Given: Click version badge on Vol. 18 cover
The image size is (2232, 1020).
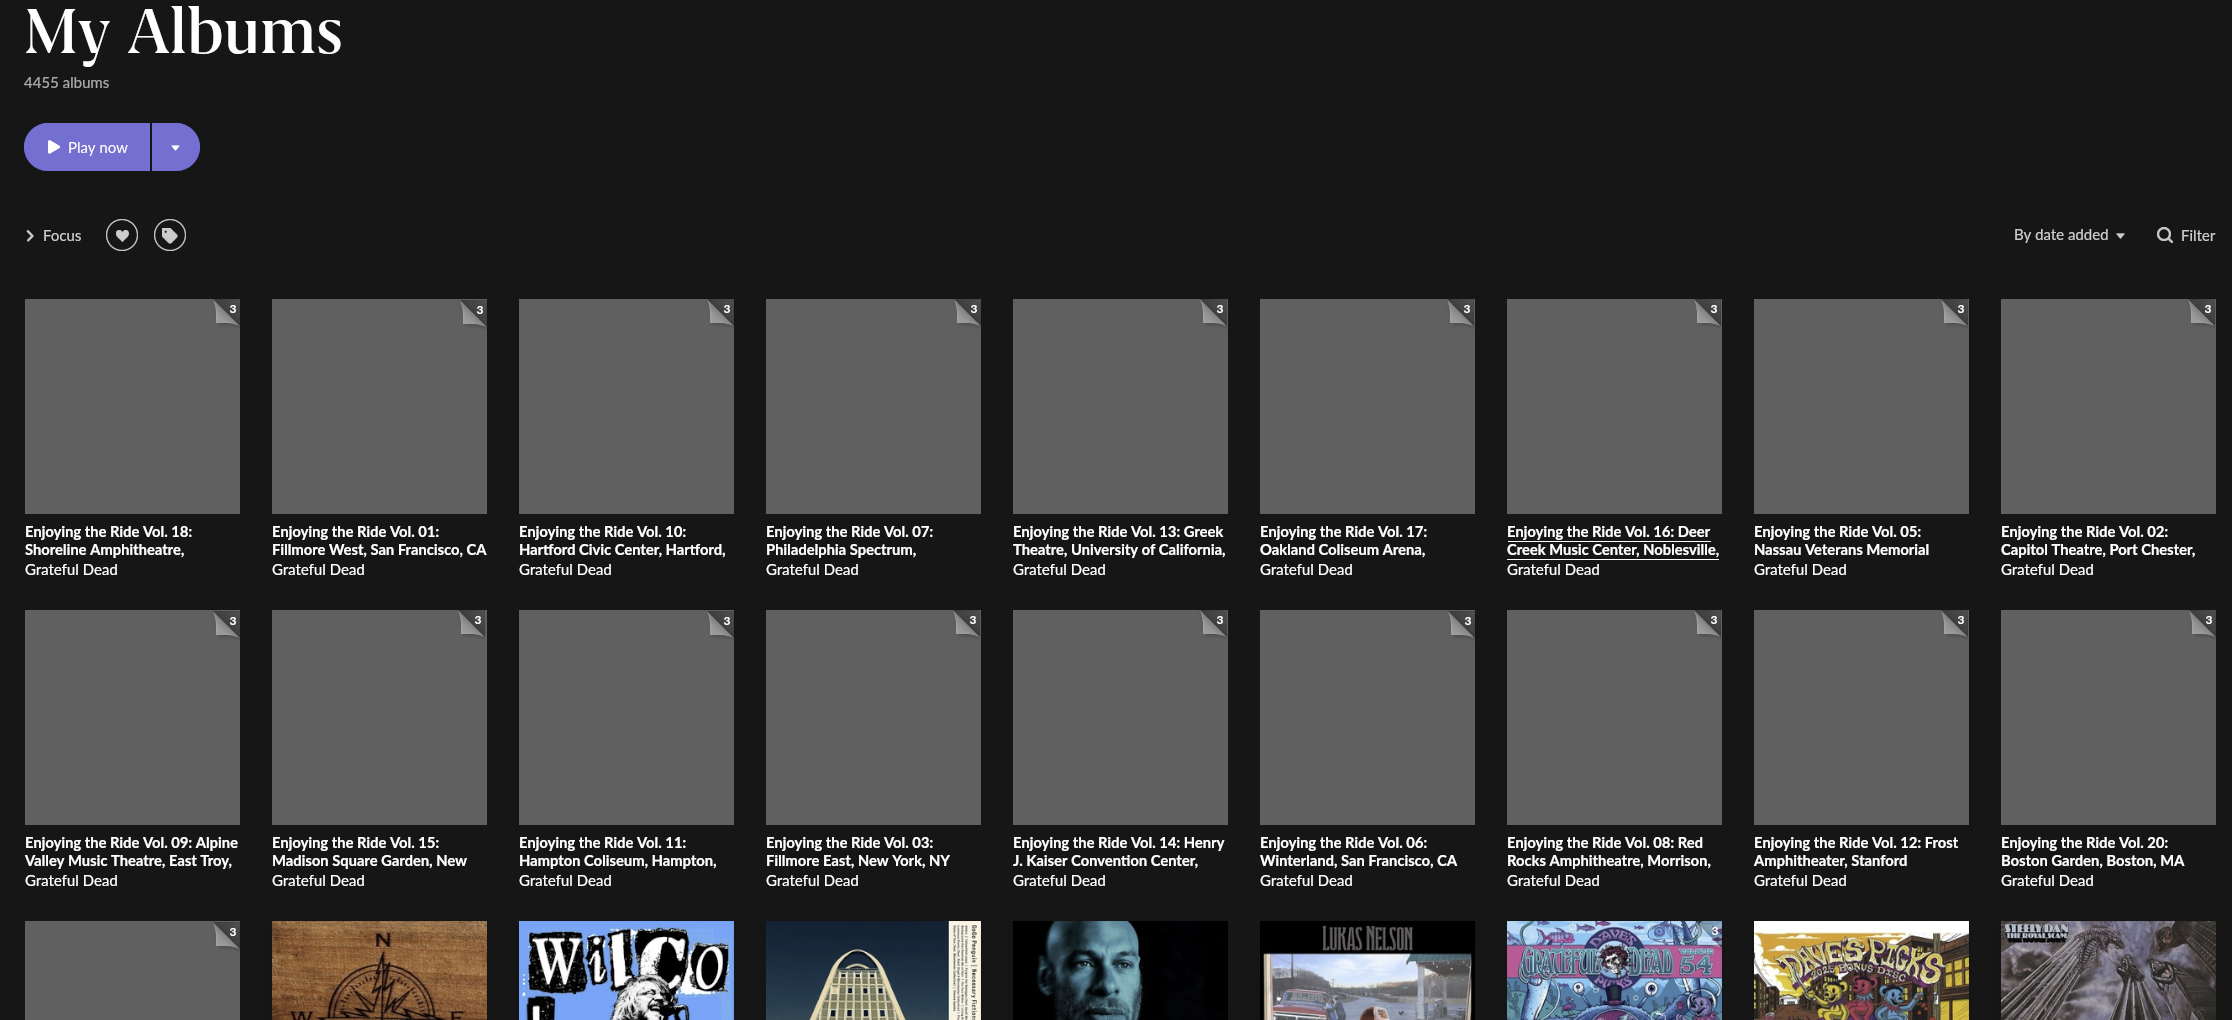Looking at the screenshot, I should click(x=228, y=311).
